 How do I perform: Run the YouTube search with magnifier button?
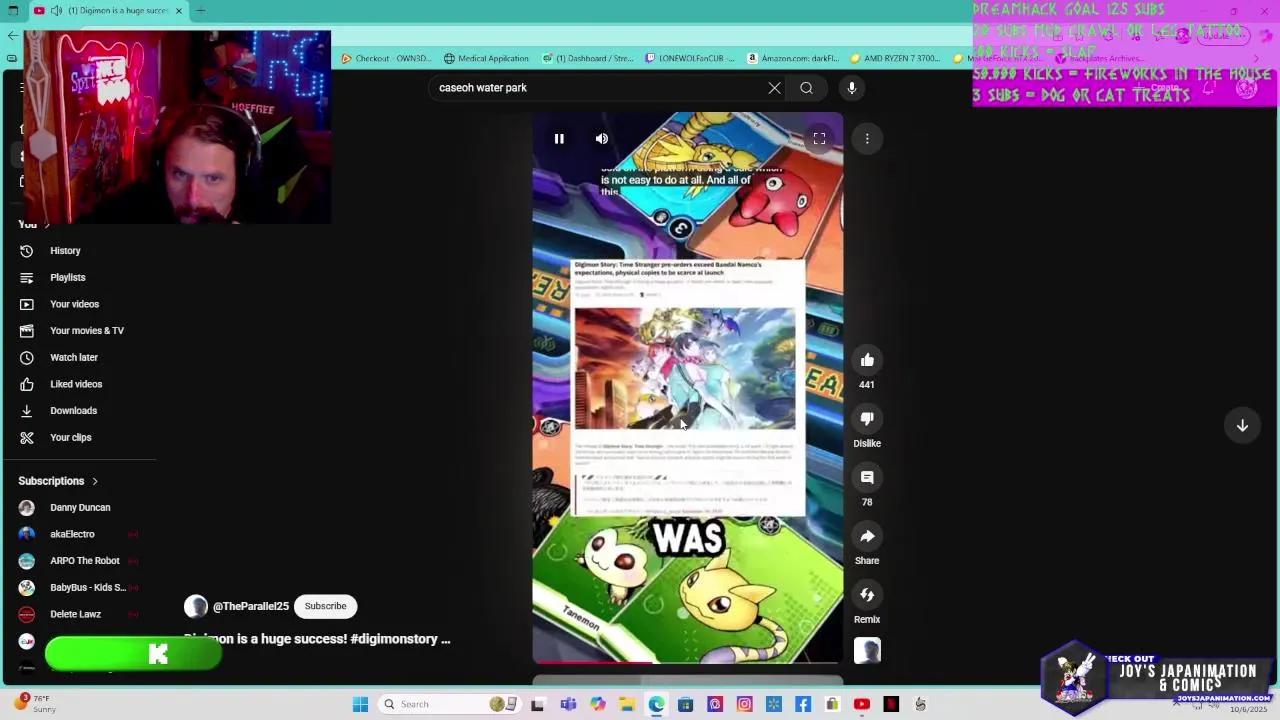coord(806,88)
